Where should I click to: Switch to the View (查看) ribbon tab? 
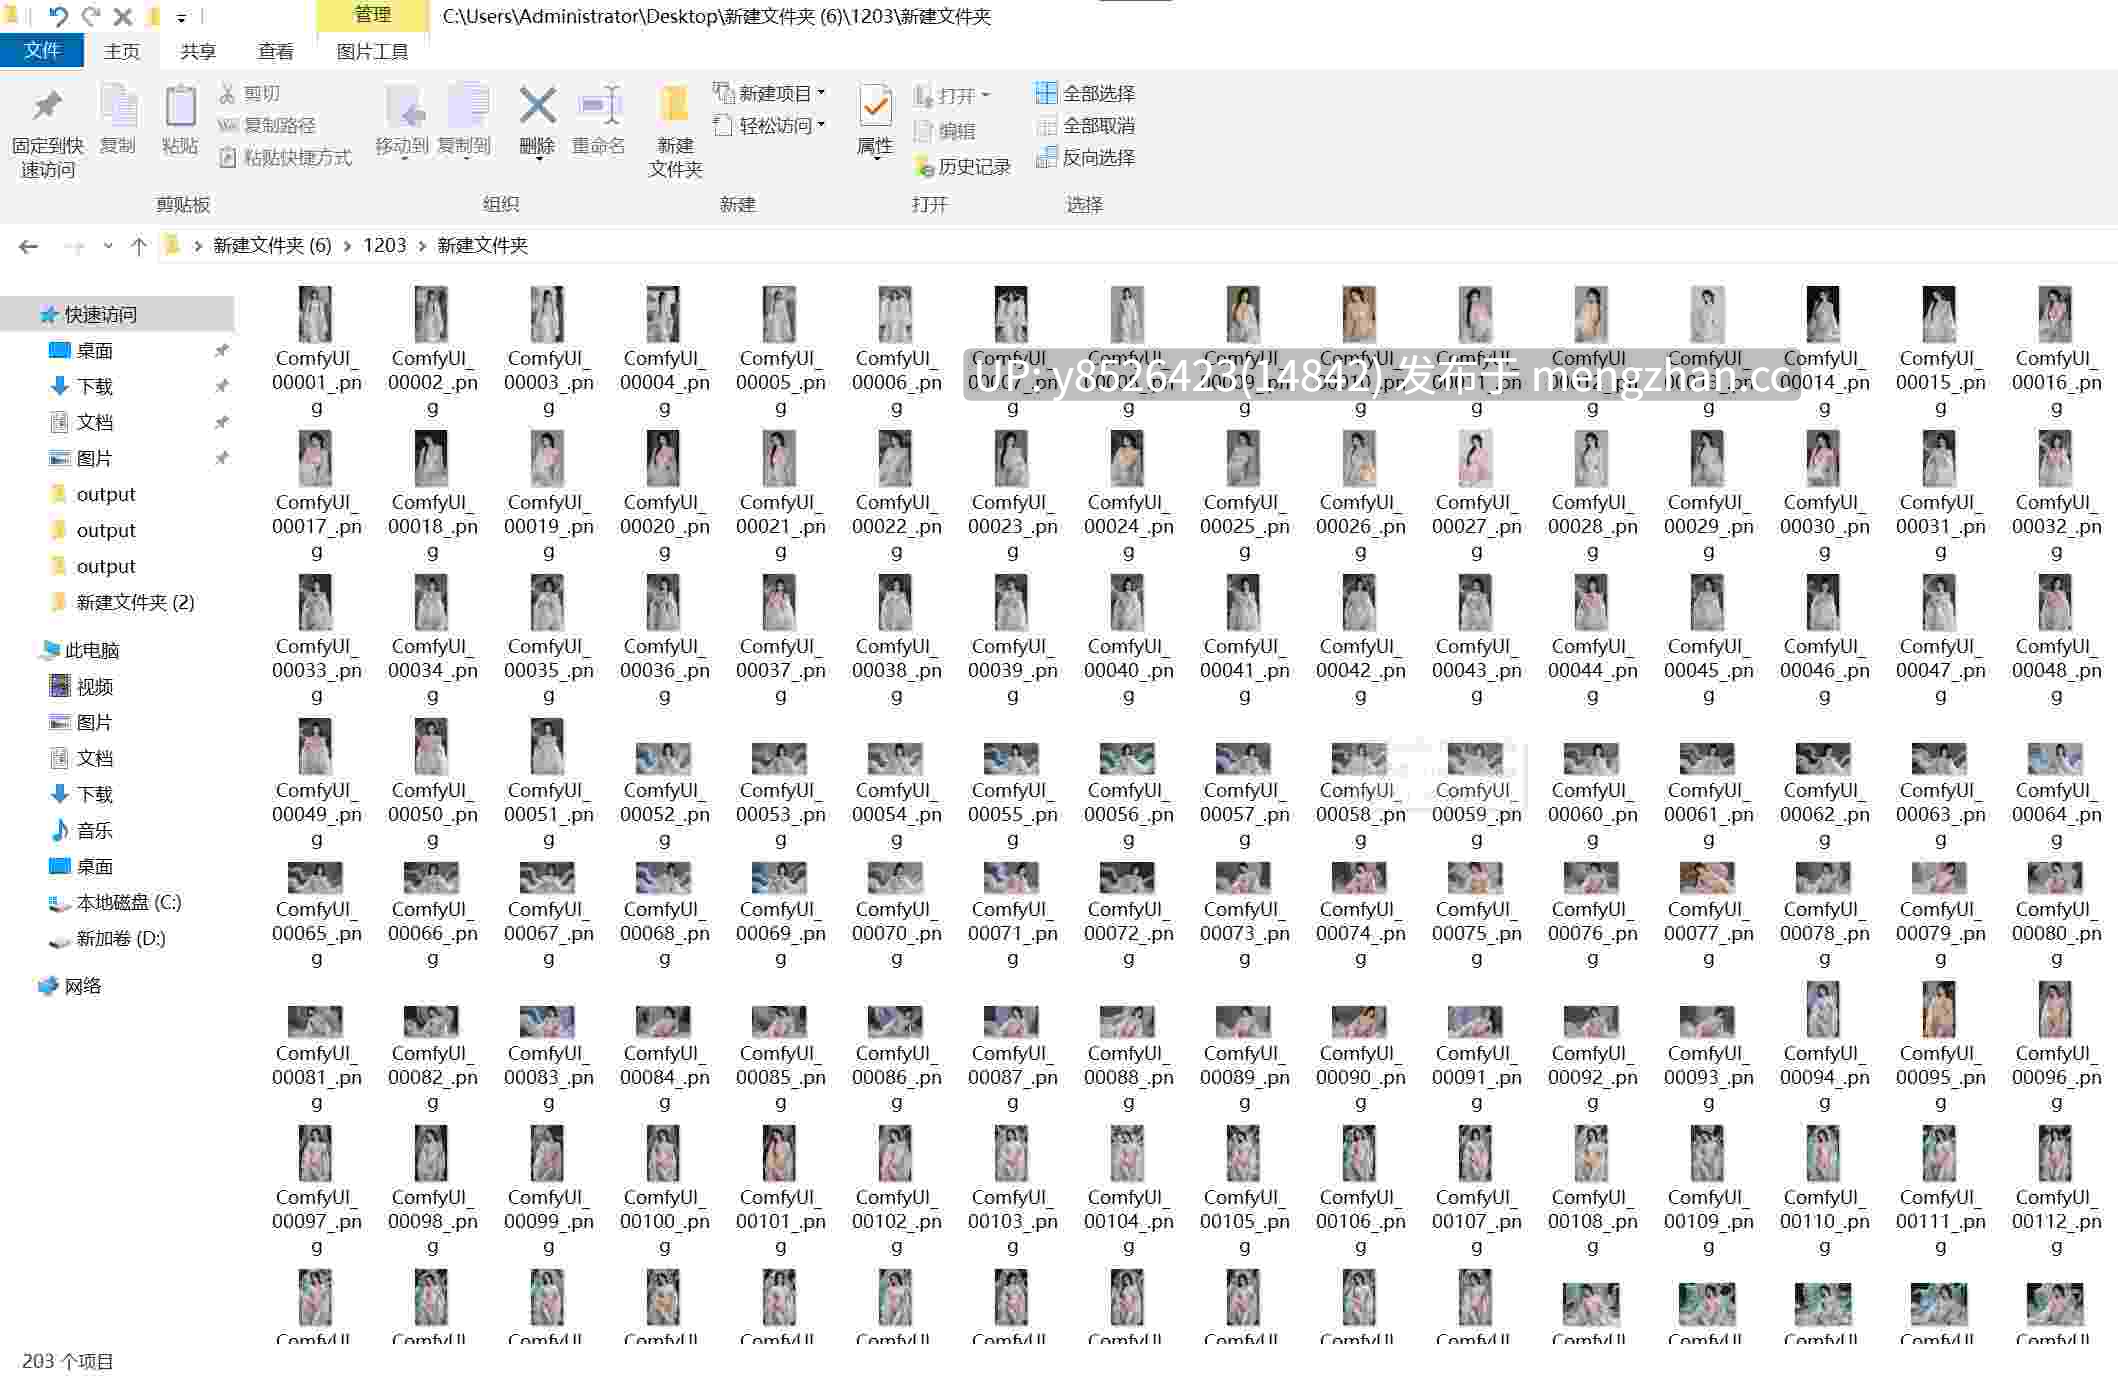point(275,51)
